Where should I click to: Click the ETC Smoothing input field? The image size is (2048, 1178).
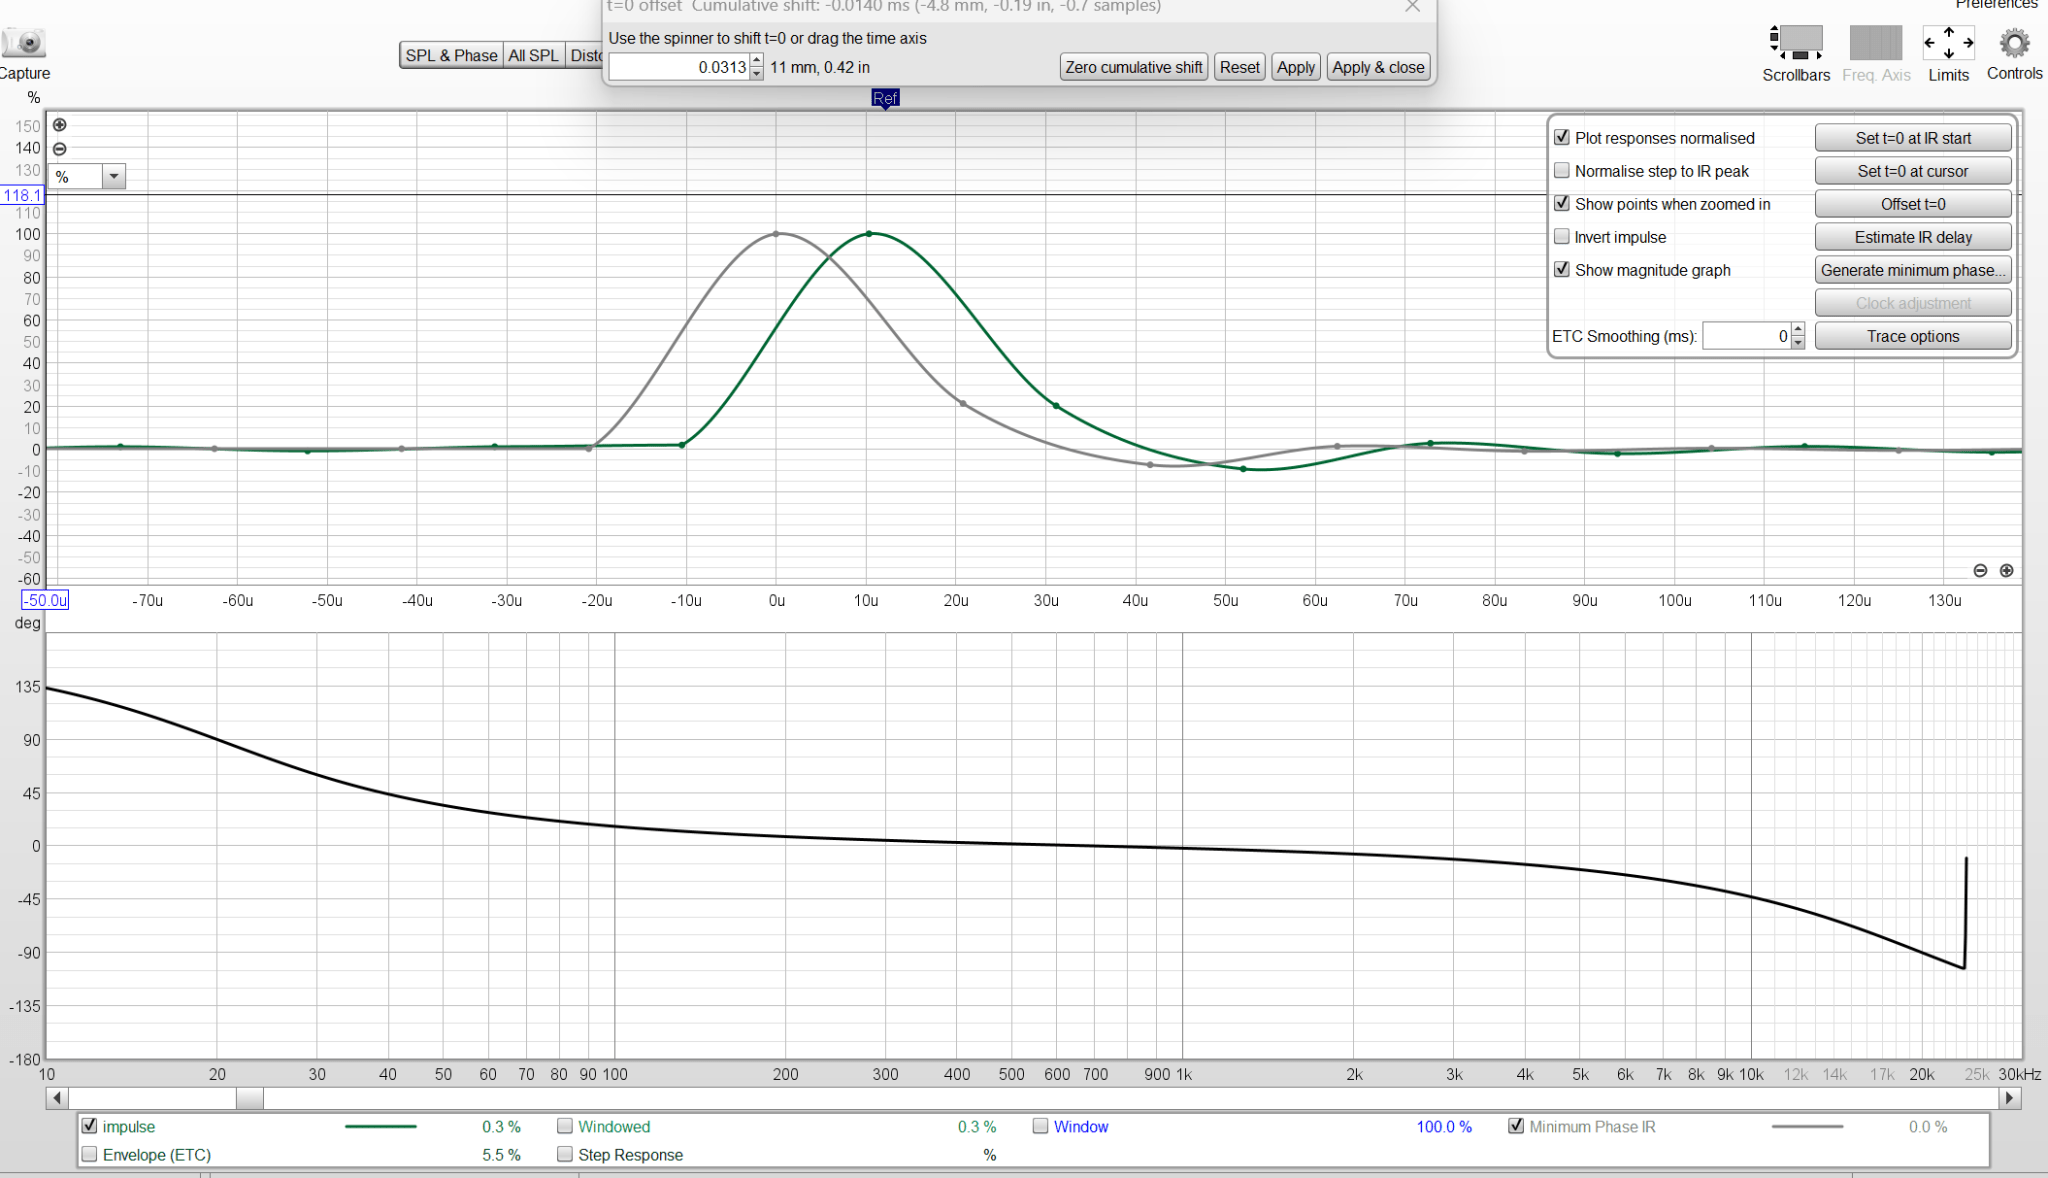[1747, 336]
